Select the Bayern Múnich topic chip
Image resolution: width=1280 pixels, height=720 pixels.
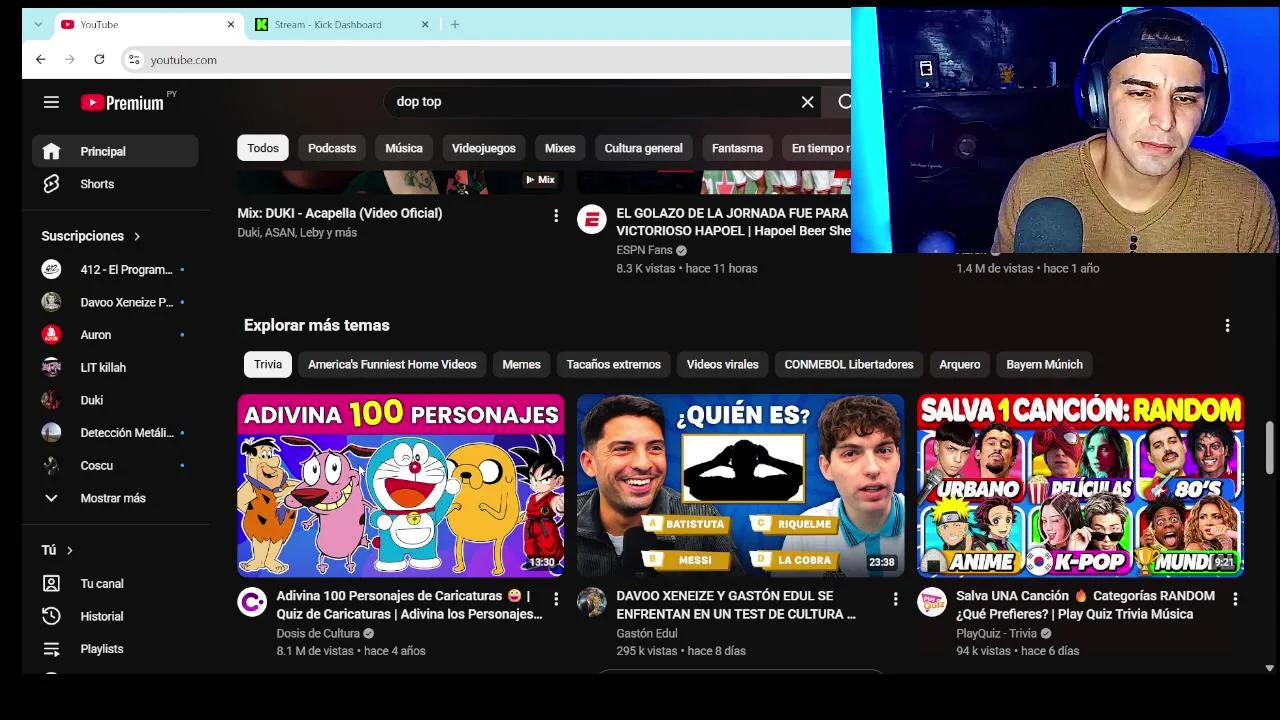pos(1044,364)
